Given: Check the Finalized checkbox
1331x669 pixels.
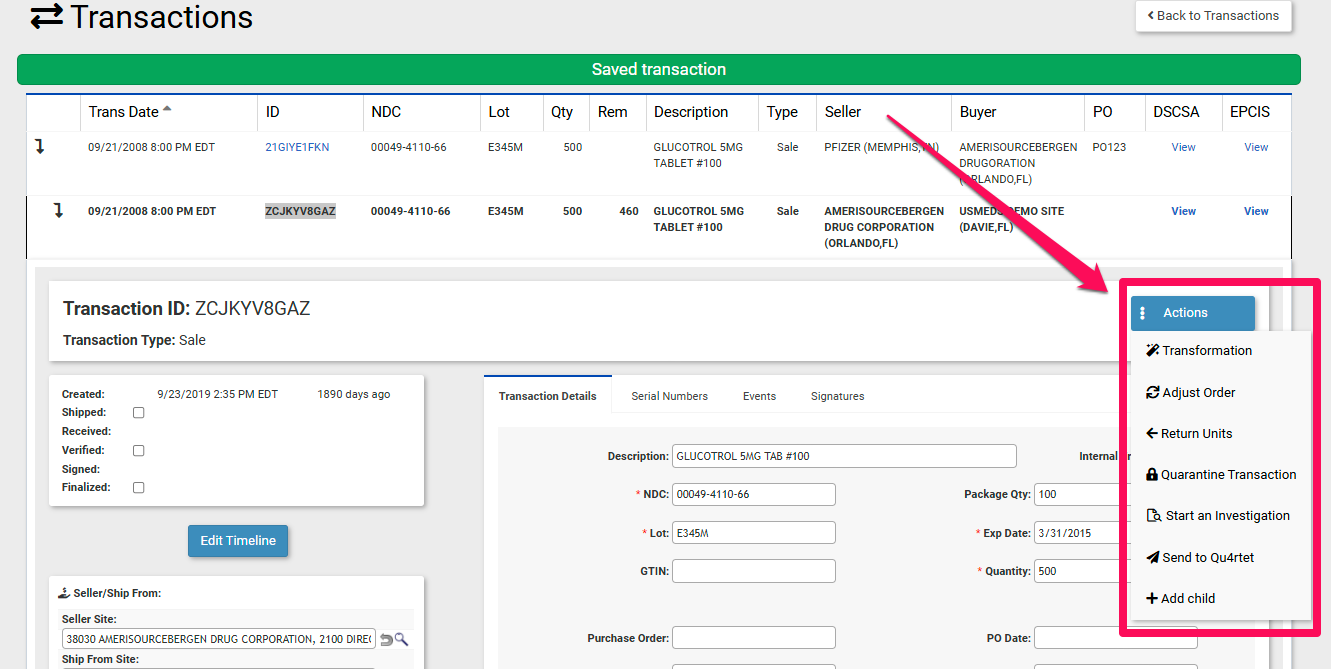Looking at the screenshot, I should (139, 488).
